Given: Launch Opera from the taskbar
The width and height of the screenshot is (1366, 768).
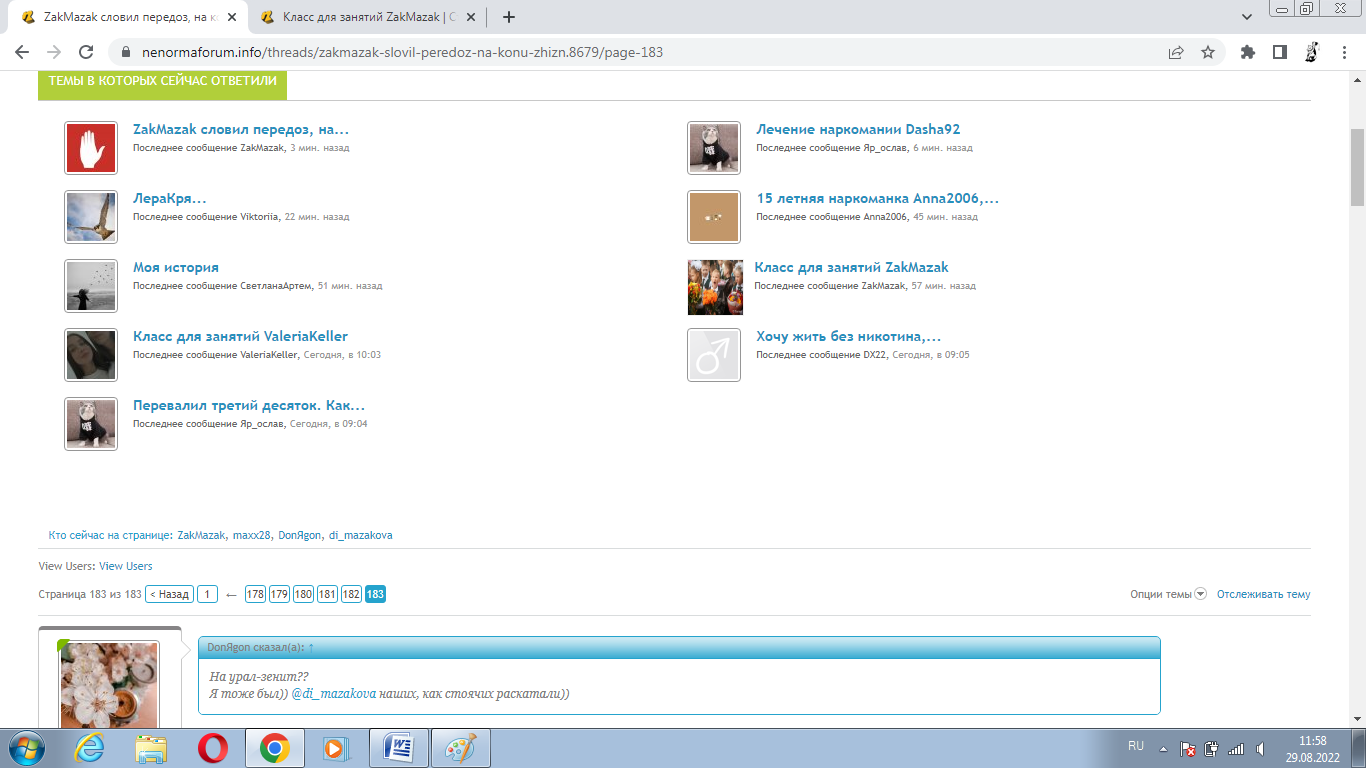Looking at the screenshot, I should pos(212,747).
